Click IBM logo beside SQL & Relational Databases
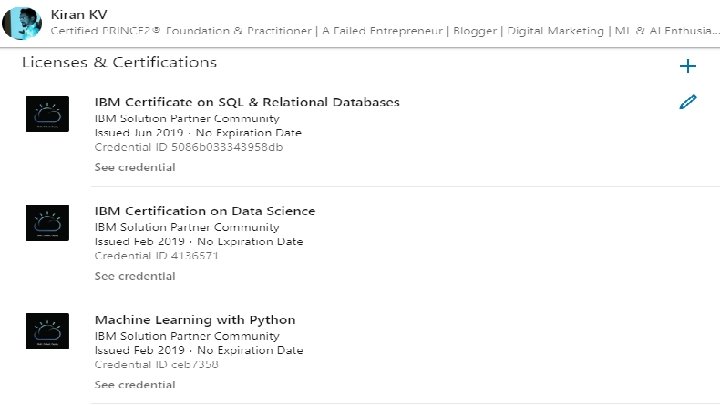720x405 pixels. (47, 114)
